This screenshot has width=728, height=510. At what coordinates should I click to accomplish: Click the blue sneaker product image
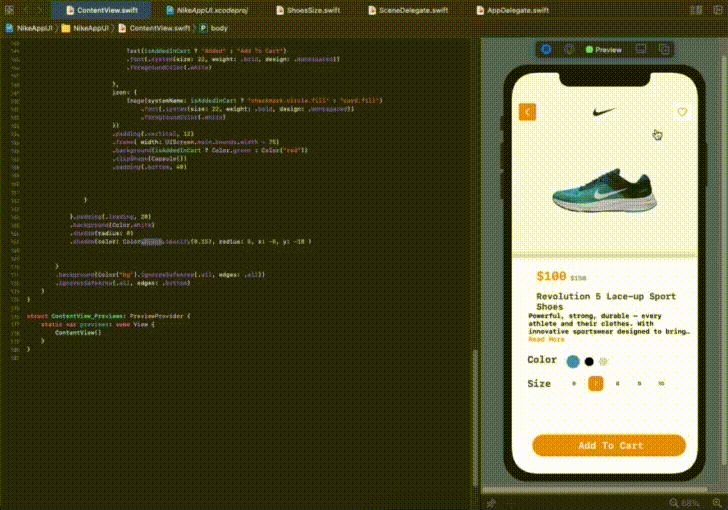604,190
